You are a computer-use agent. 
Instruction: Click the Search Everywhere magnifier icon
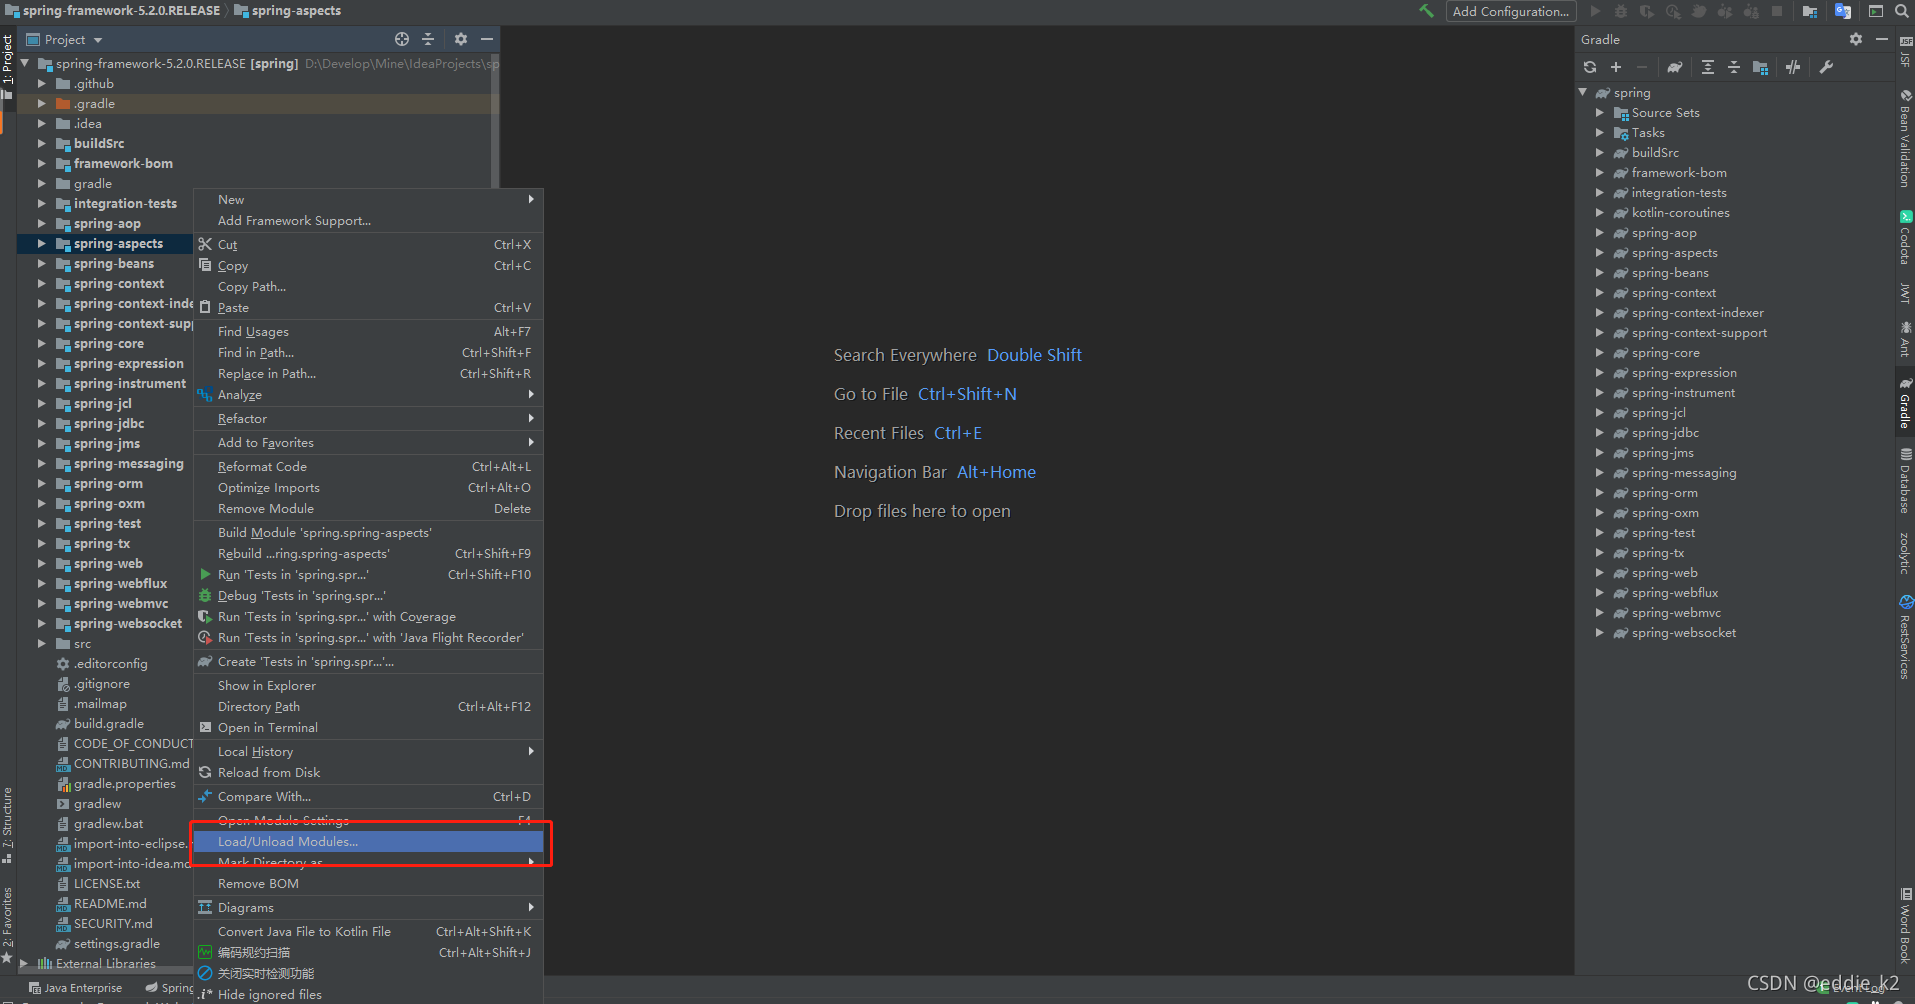click(1902, 11)
